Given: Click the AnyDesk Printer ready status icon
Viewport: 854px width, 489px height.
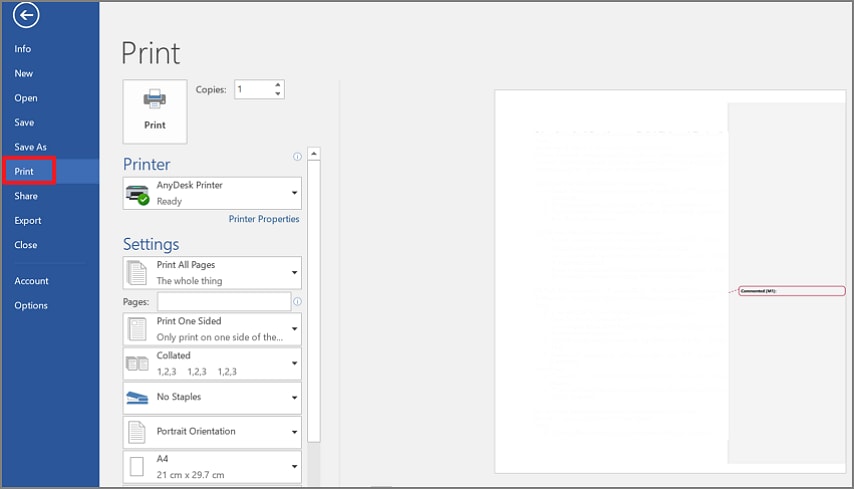Looking at the screenshot, I should (137, 194).
